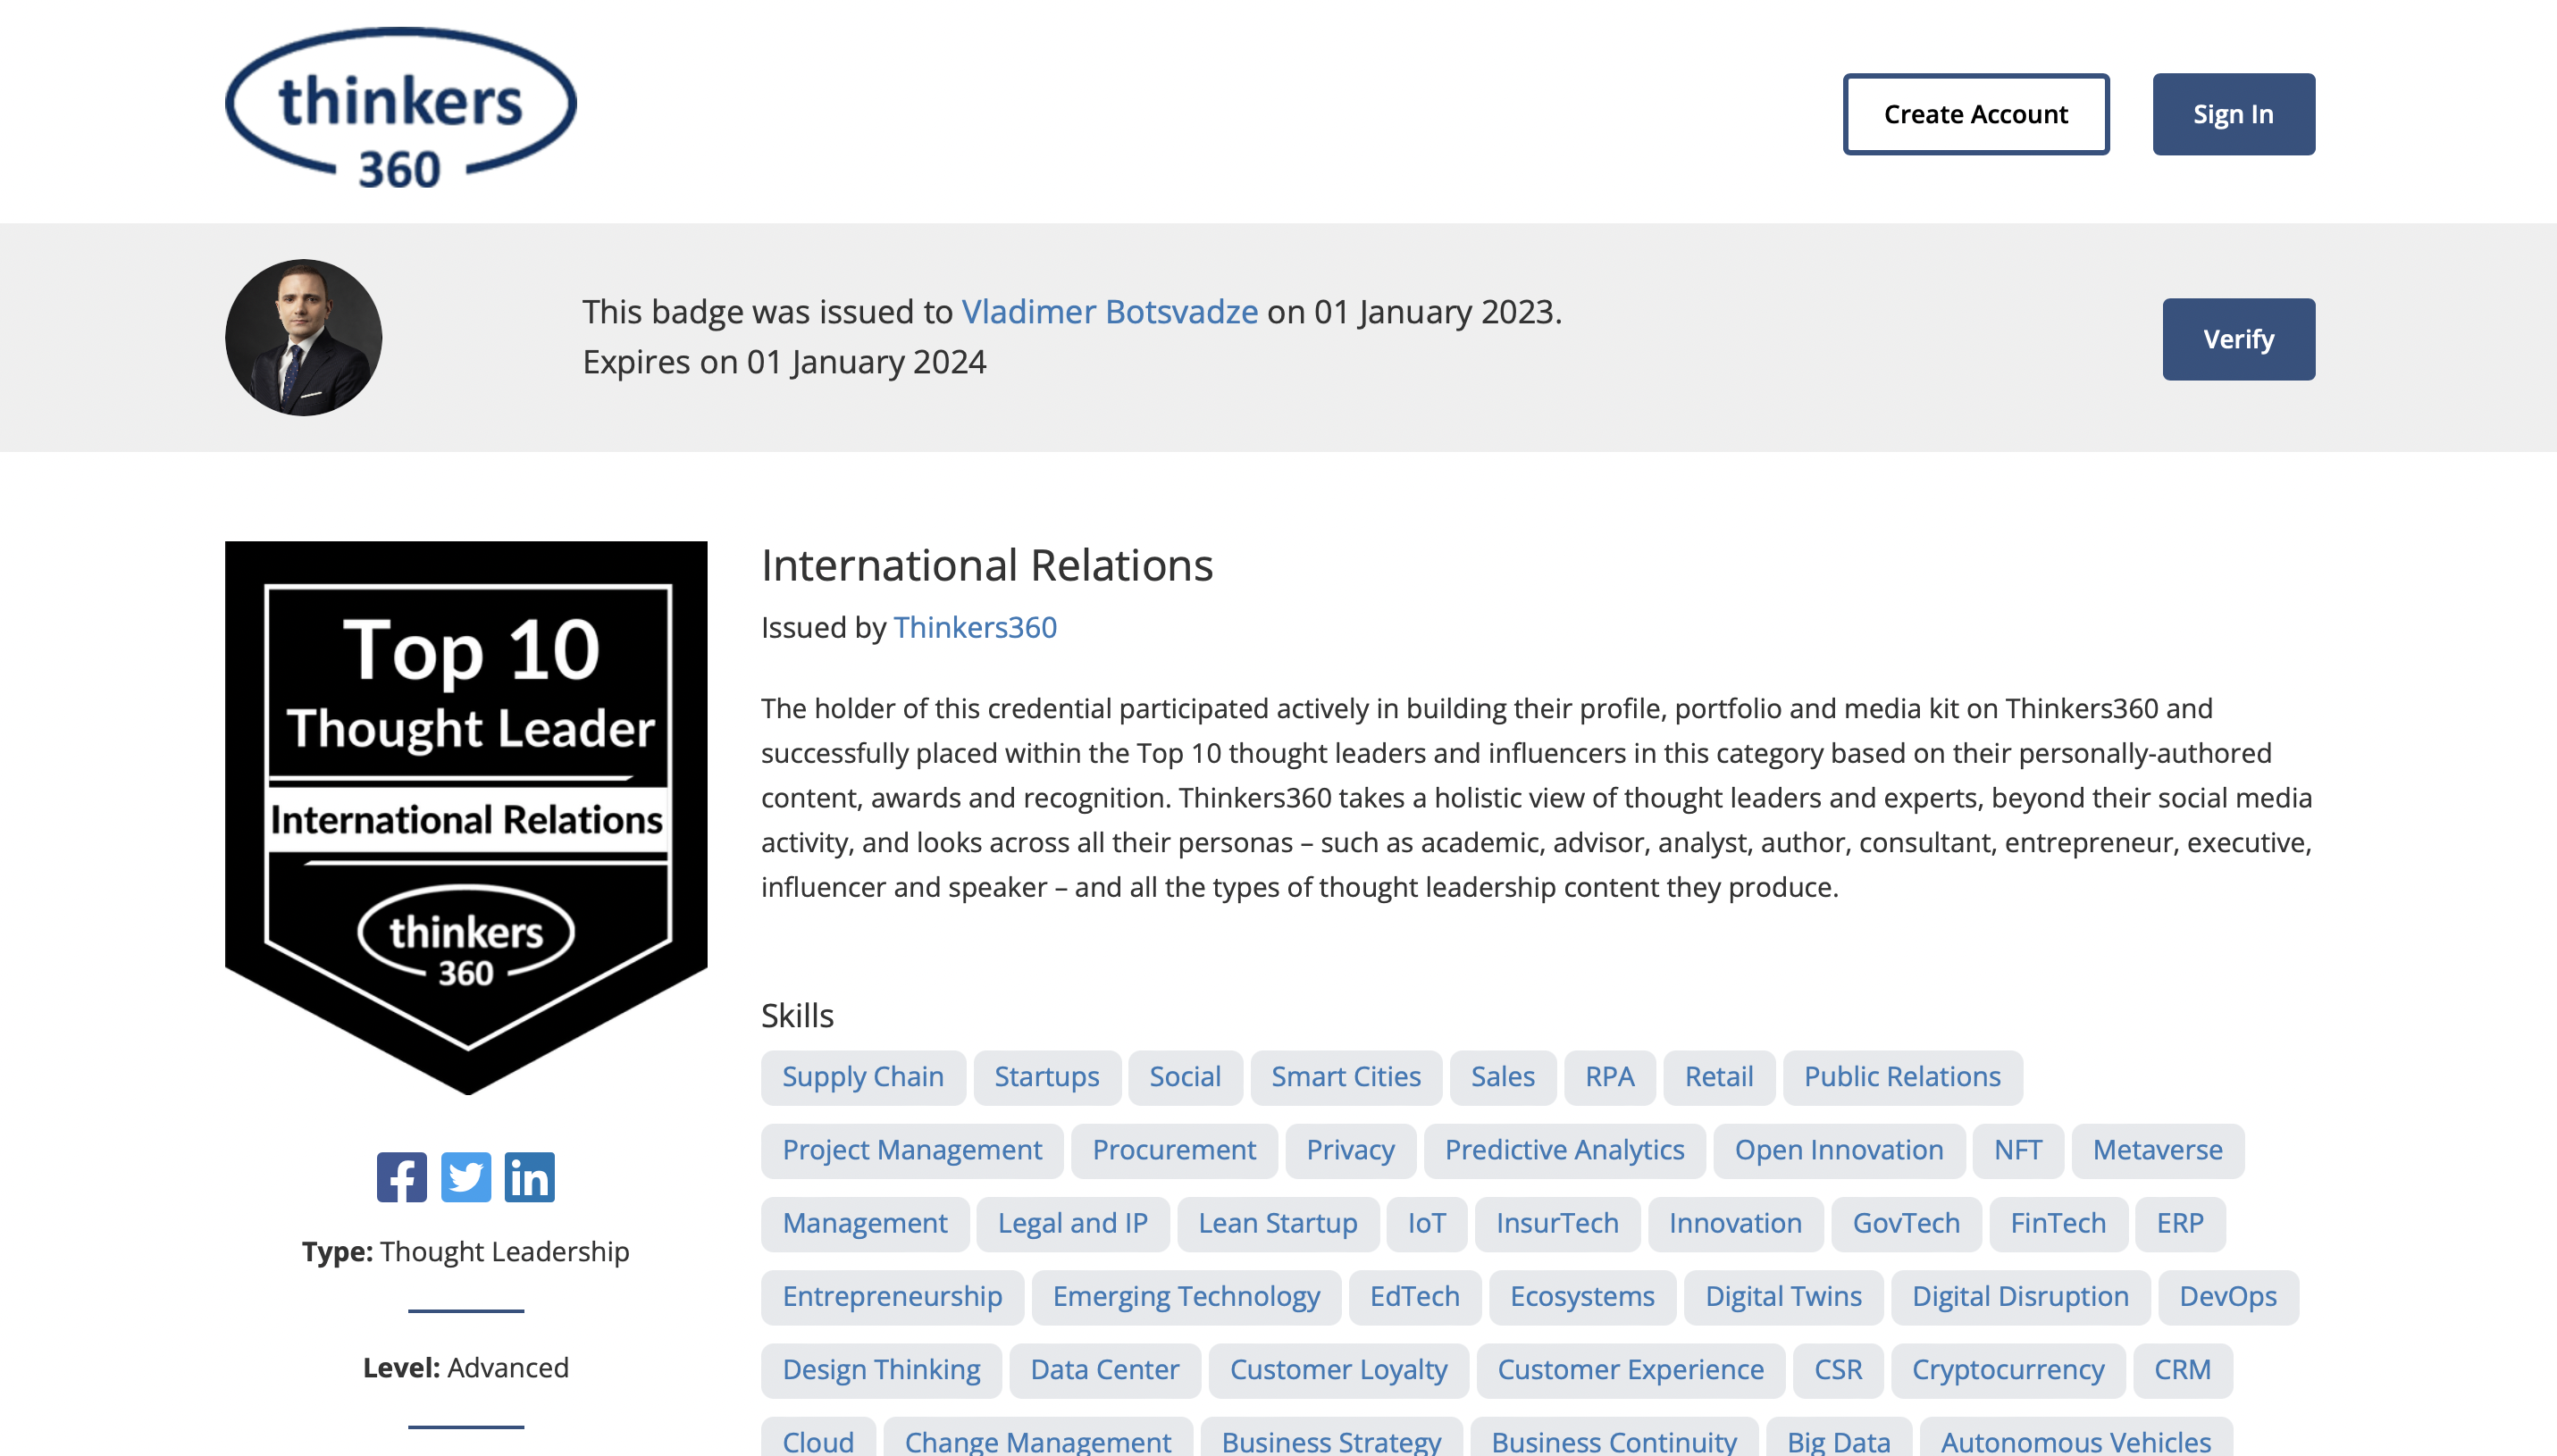Select the RPA skill tag

(1610, 1077)
